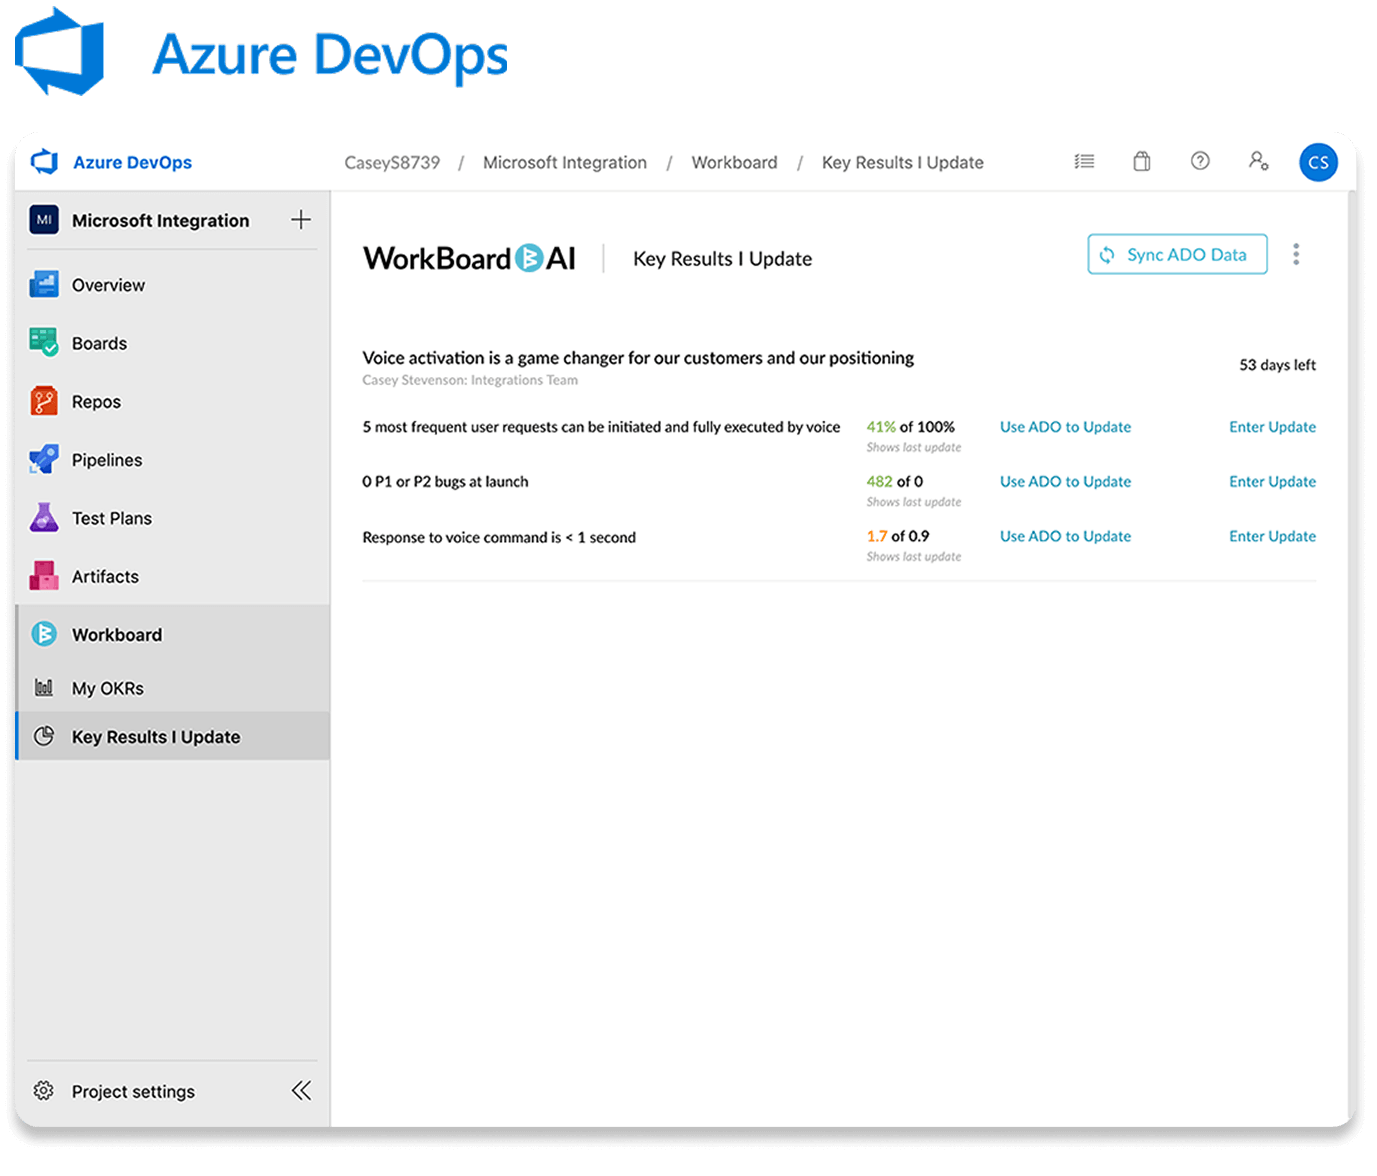
Task: Click the Test Plans flask icon
Action: point(44,518)
